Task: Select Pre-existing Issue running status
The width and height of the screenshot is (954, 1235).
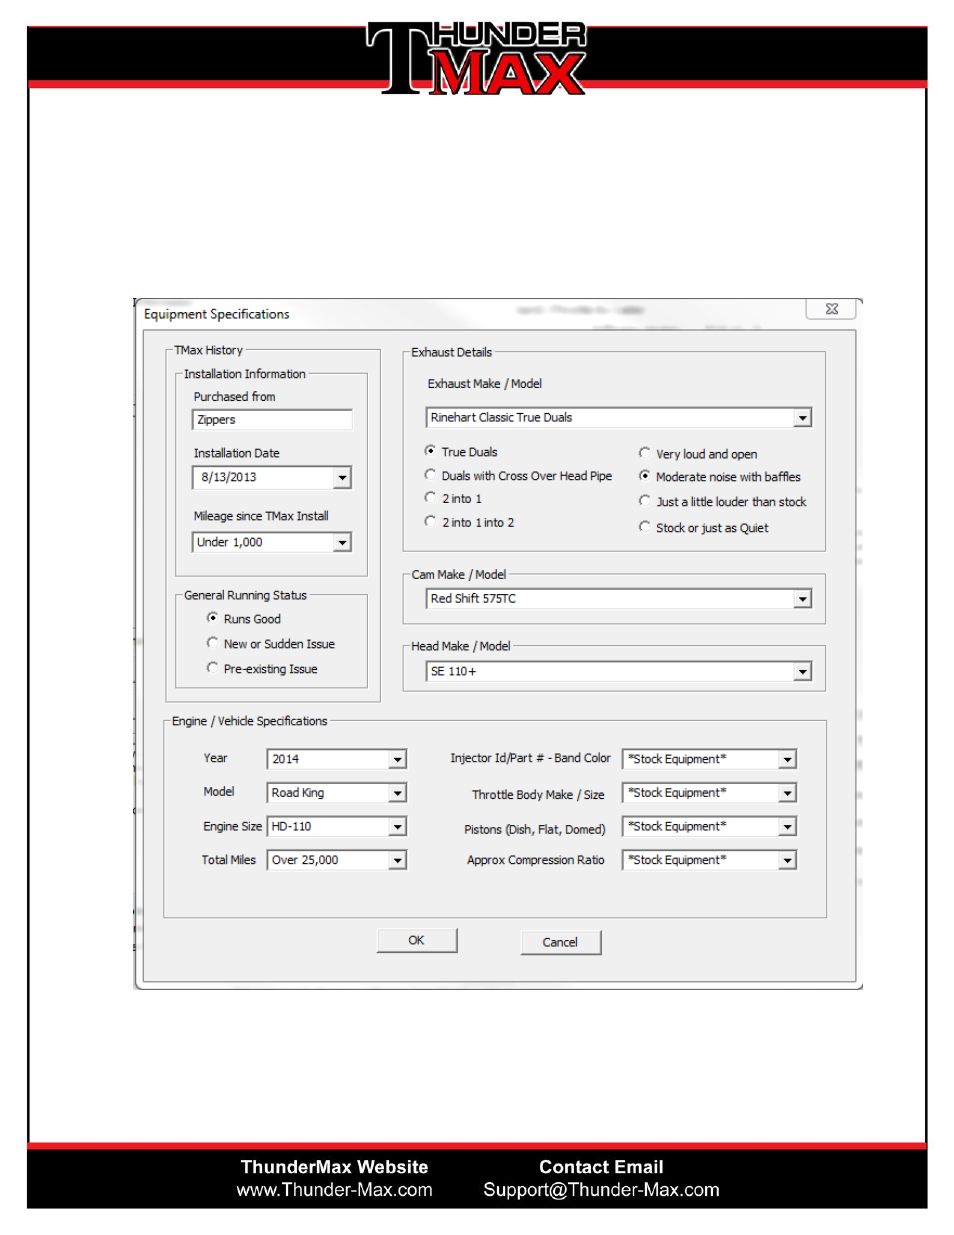Action: click(212, 668)
